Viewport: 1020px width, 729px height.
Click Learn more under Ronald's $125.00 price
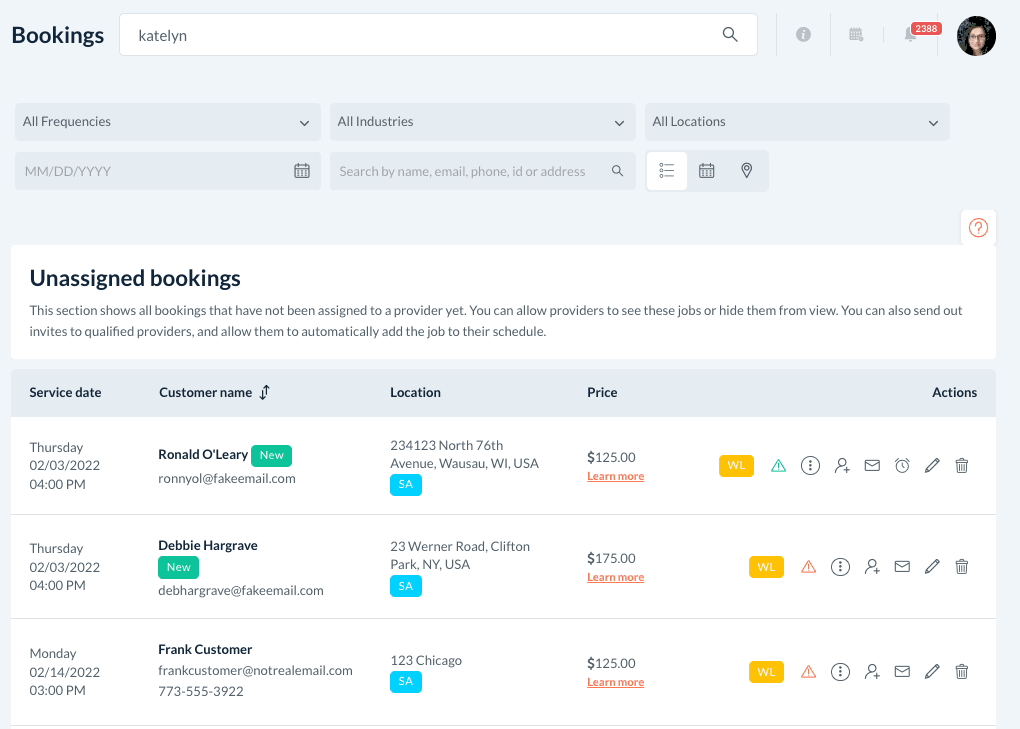click(x=615, y=477)
